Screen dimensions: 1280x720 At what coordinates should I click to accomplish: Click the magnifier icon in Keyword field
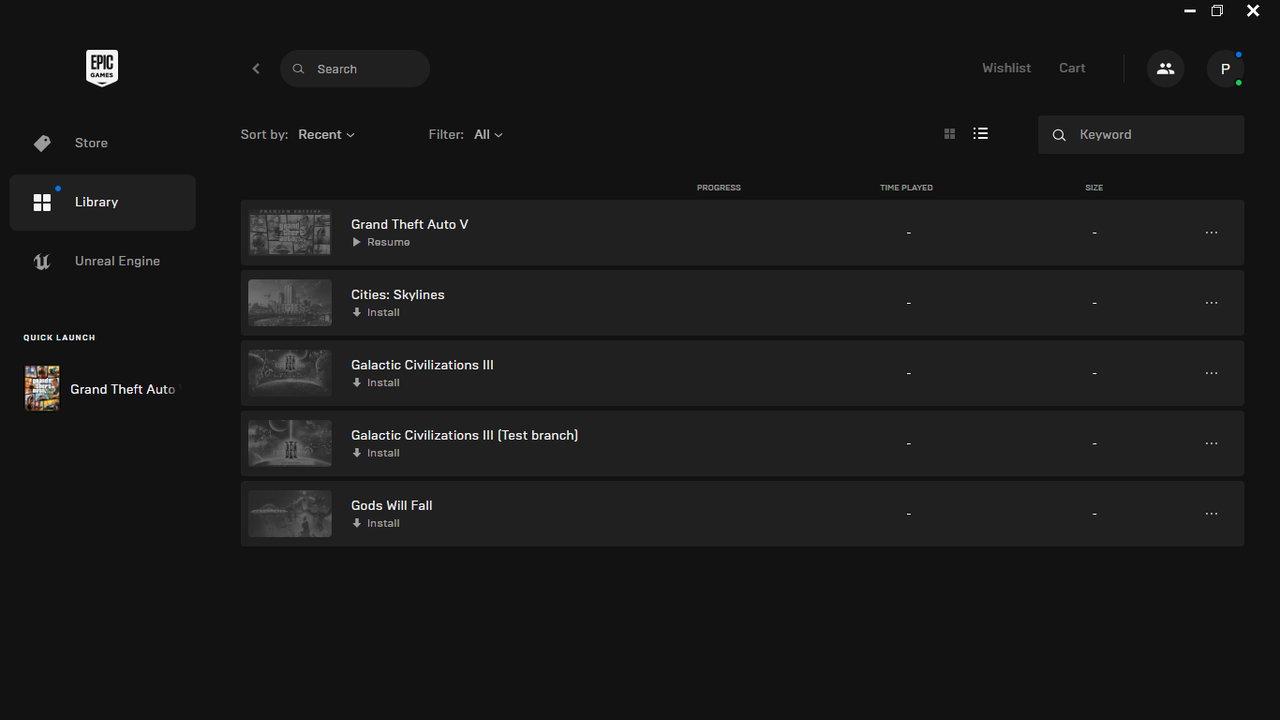tap(1059, 135)
